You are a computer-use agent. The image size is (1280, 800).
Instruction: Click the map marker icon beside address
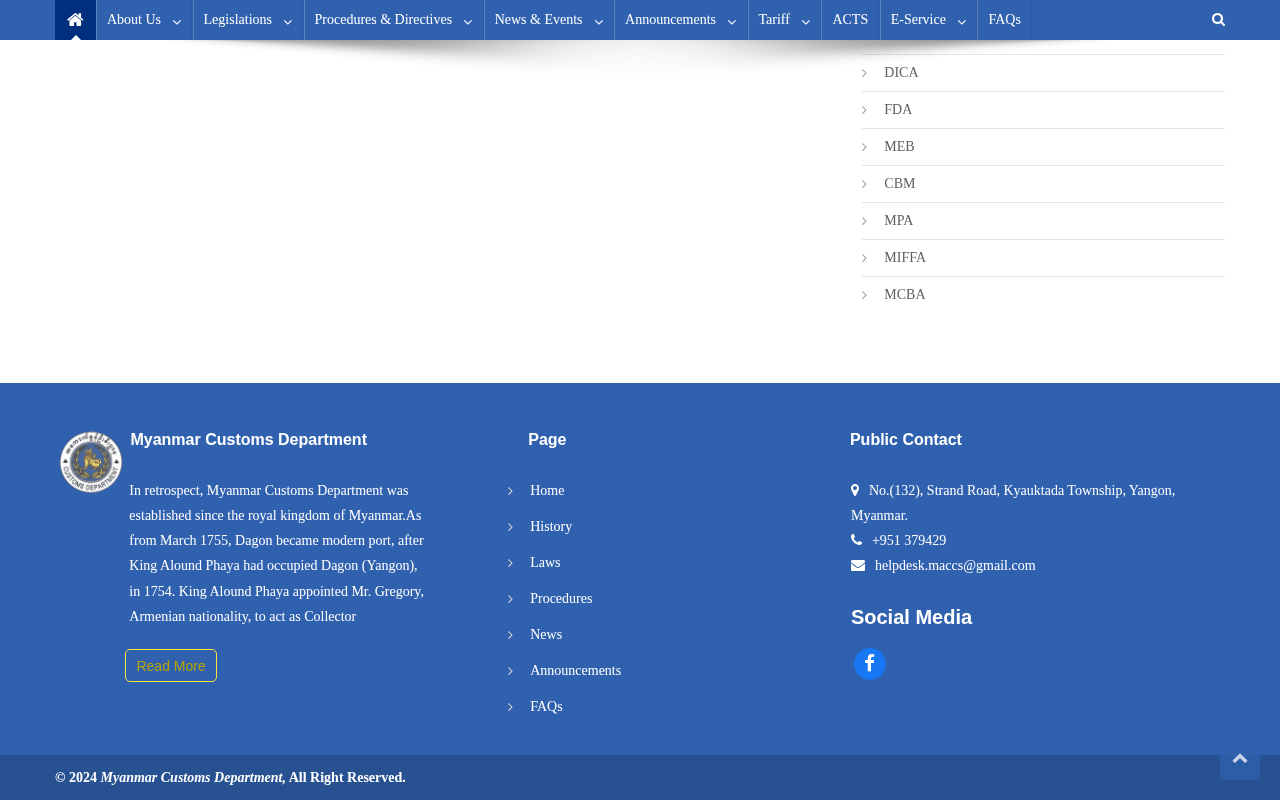[855, 490]
